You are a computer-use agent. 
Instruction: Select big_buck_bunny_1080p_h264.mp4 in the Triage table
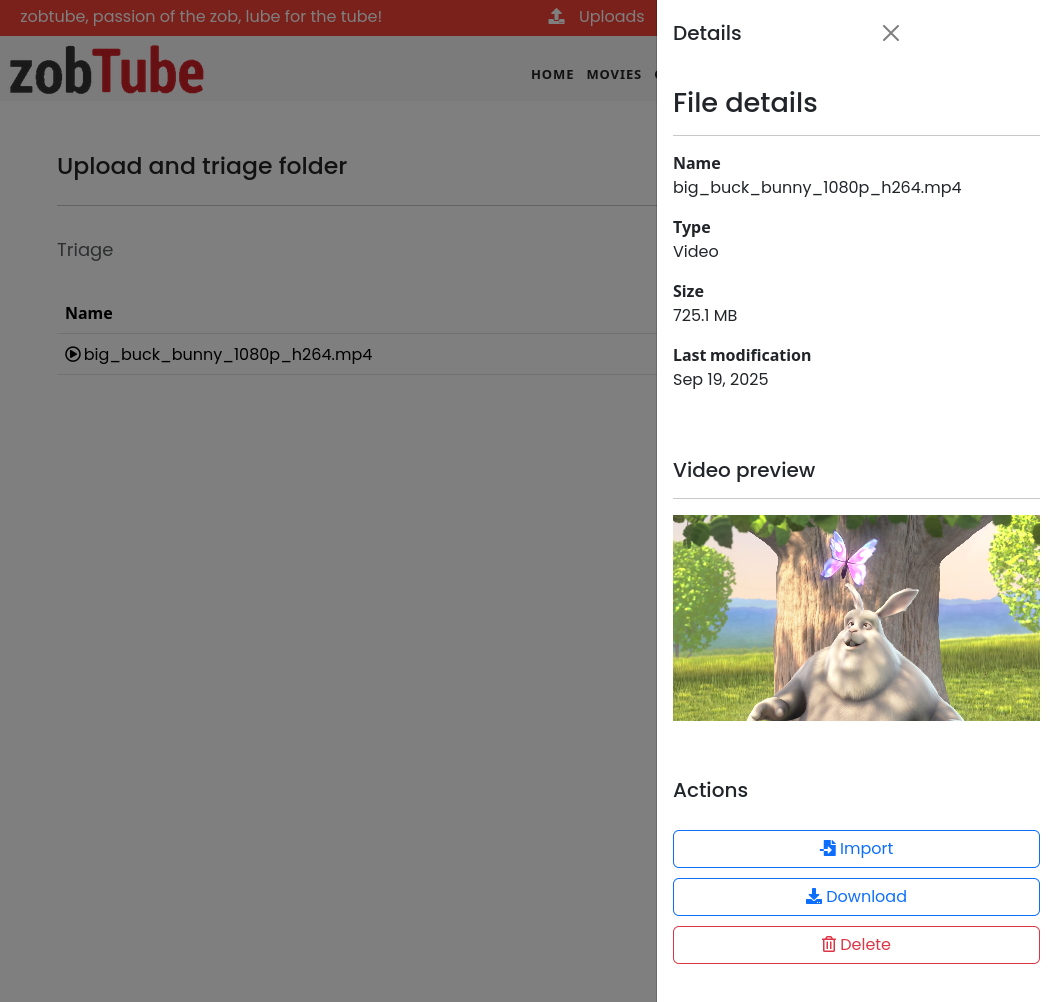click(x=228, y=354)
